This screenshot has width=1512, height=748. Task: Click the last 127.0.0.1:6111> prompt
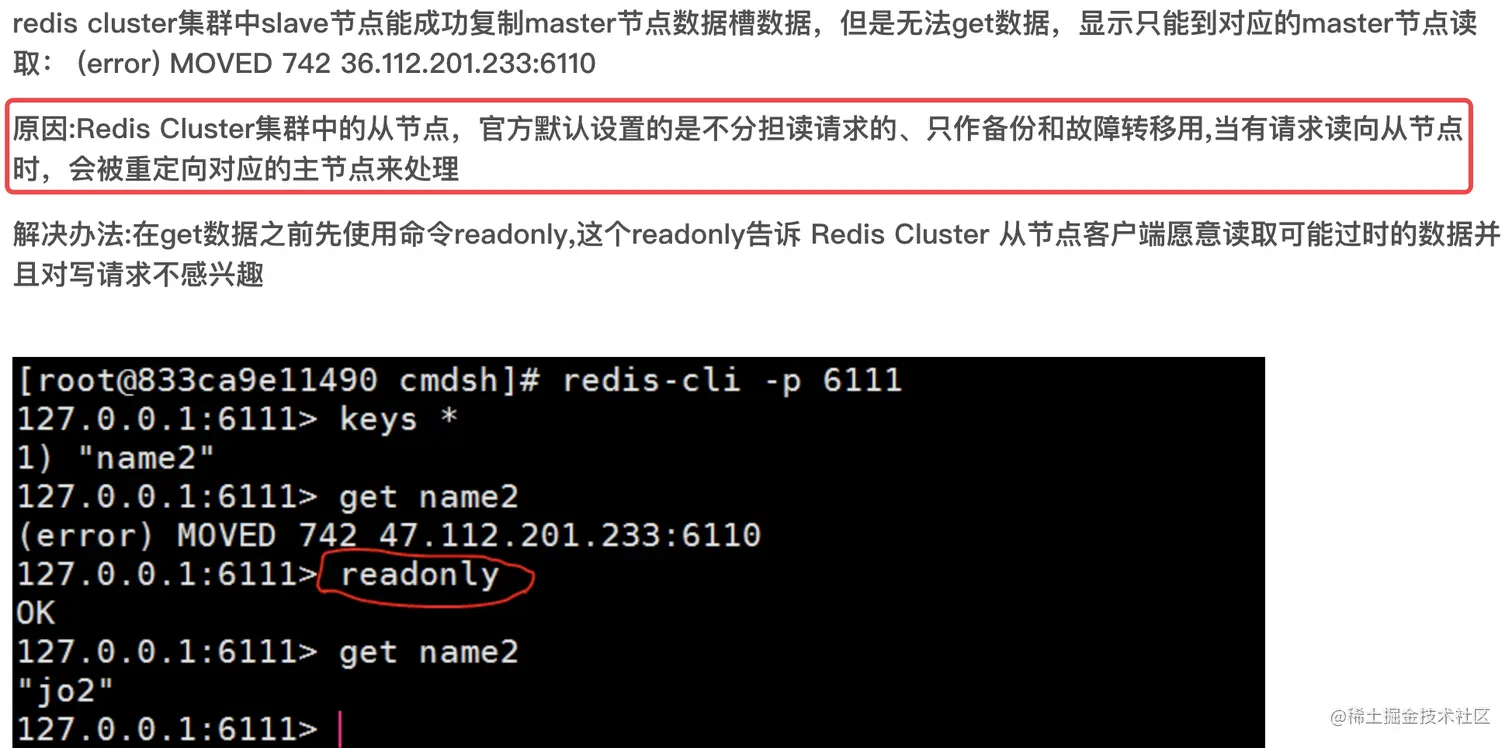[167, 731]
